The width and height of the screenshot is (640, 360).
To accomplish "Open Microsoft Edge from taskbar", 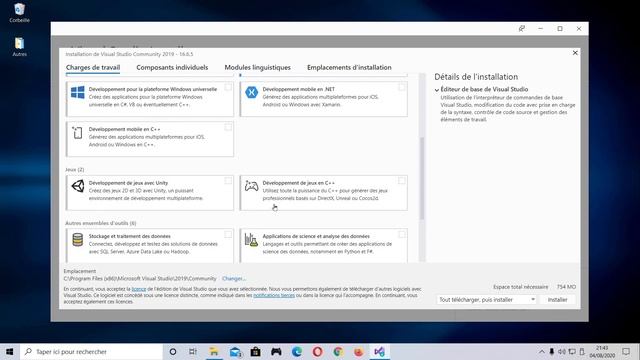I will click(x=297, y=351).
